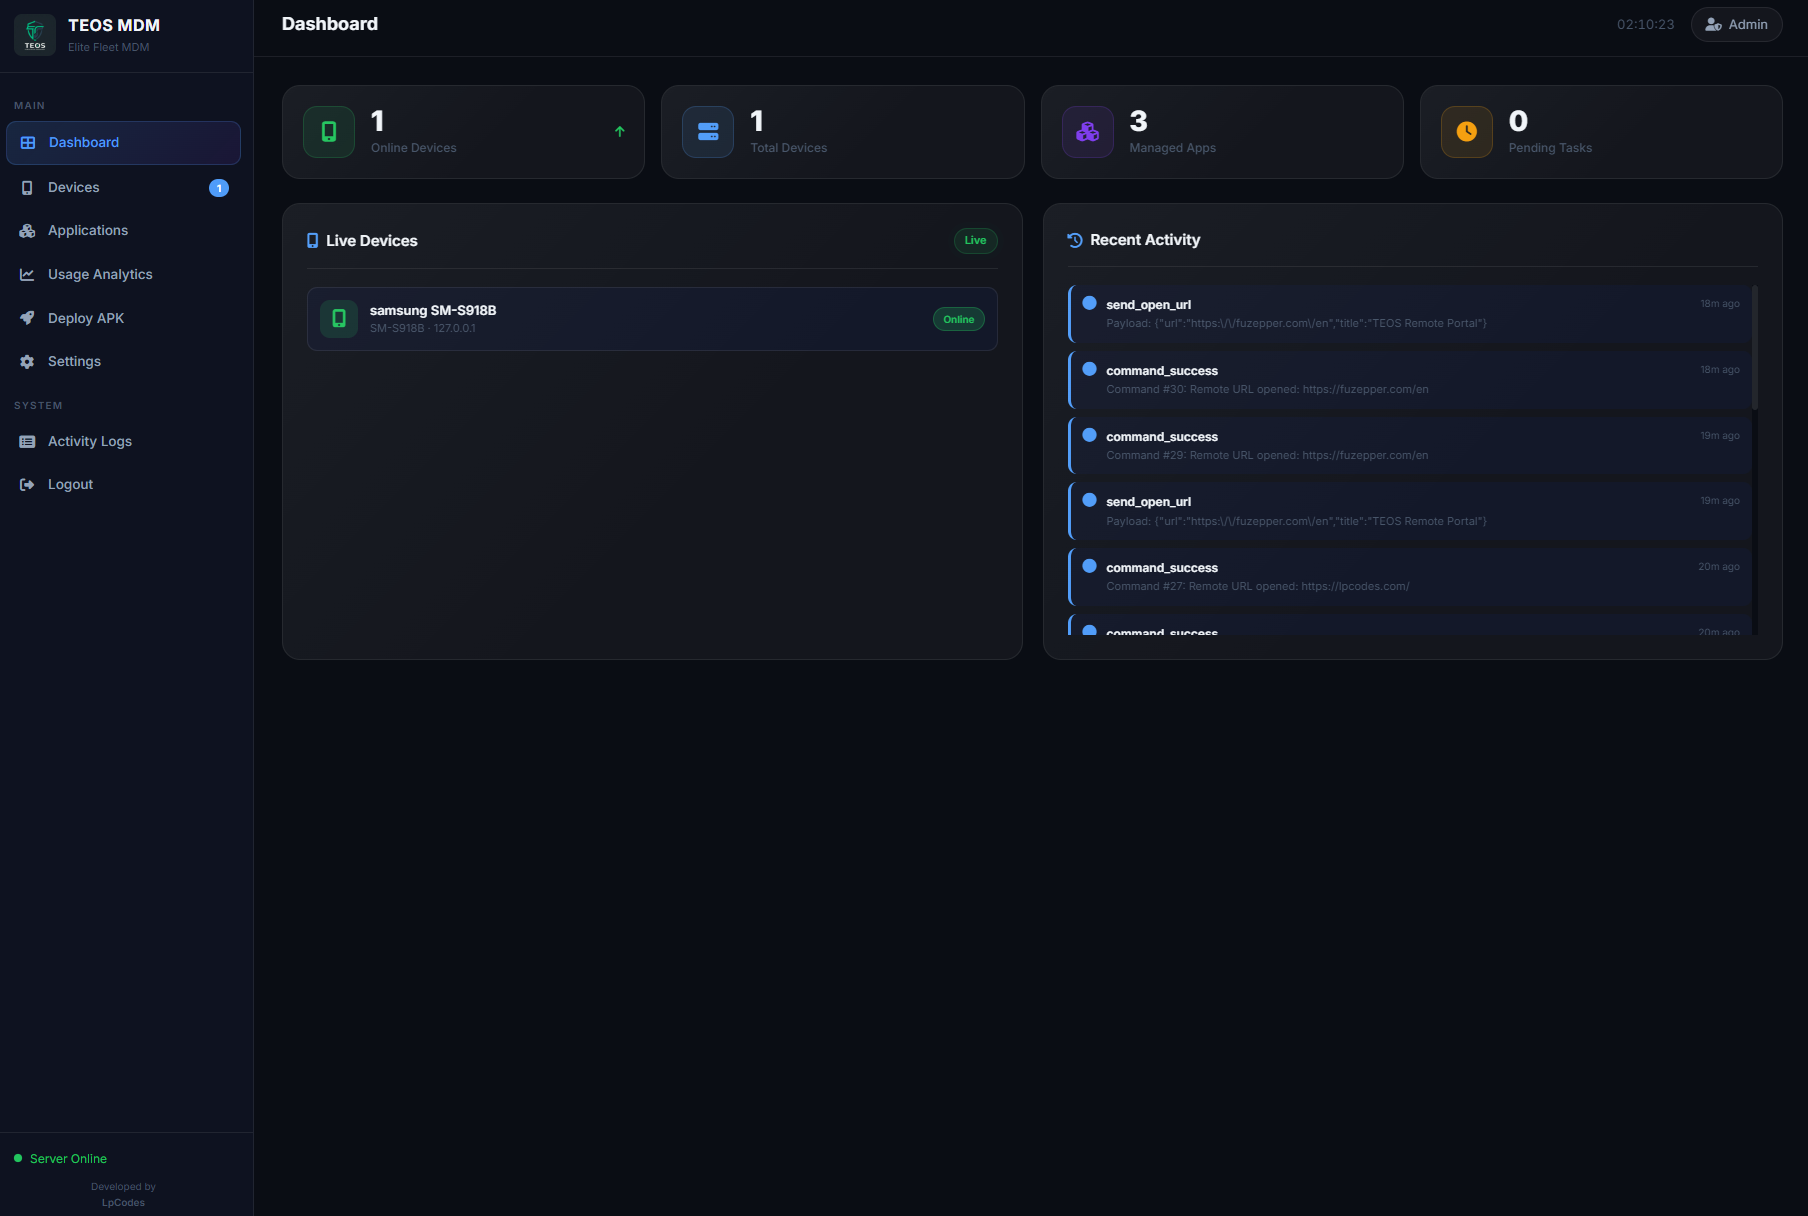The height and width of the screenshot is (1216, 1808).
Task: Click the Recent Activity scrollbar
Action: pyautogui.click(x=1754, y=348)
